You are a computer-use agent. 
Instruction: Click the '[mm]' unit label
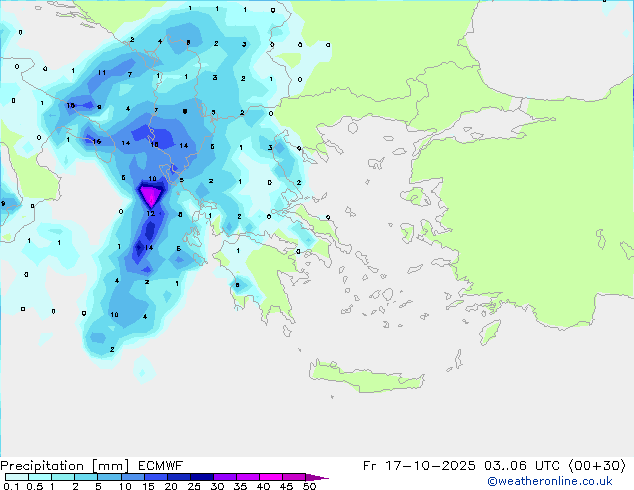pos(110,466)
